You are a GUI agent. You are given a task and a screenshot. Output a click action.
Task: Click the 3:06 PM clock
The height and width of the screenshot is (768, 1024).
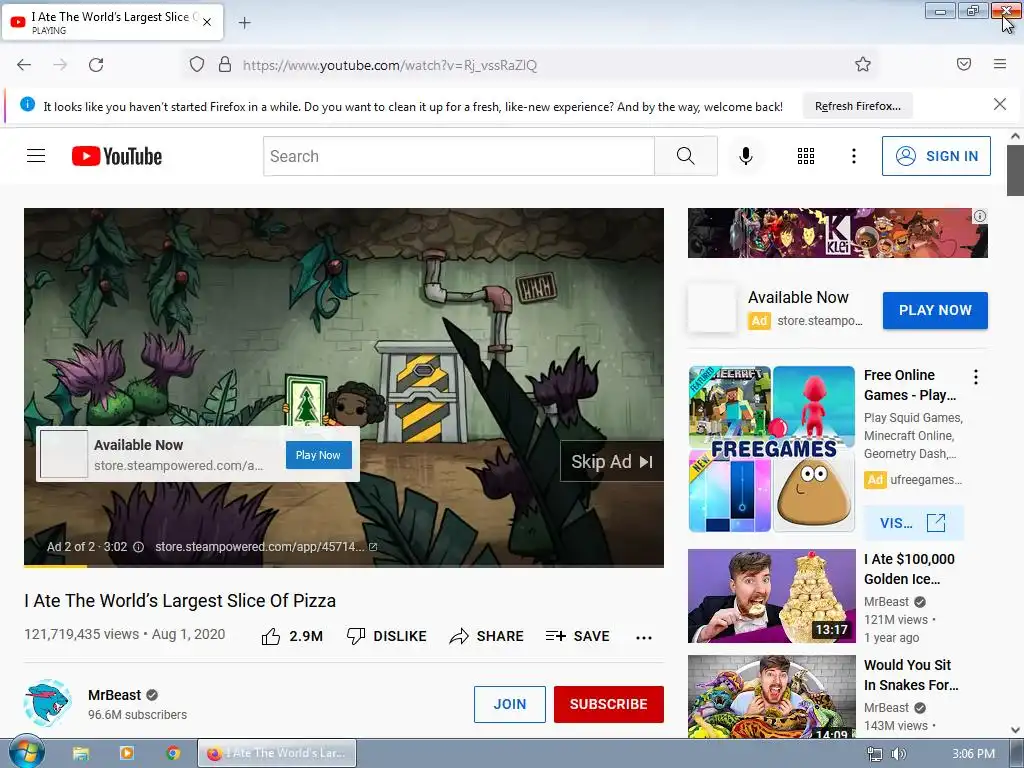coord(973,754)
